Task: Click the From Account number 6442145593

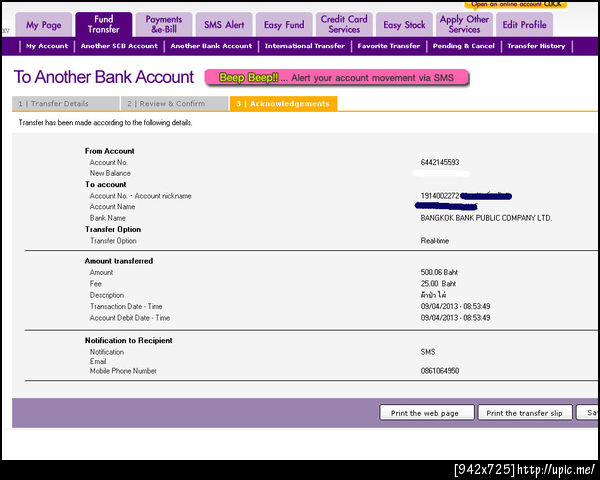Action: (440, 162)
